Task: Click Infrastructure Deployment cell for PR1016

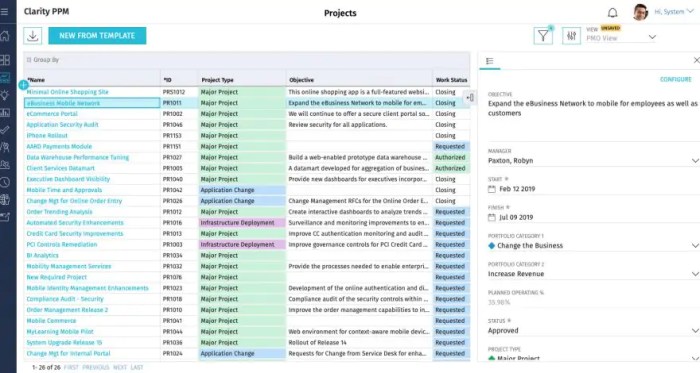Action: tap(242, 223)
